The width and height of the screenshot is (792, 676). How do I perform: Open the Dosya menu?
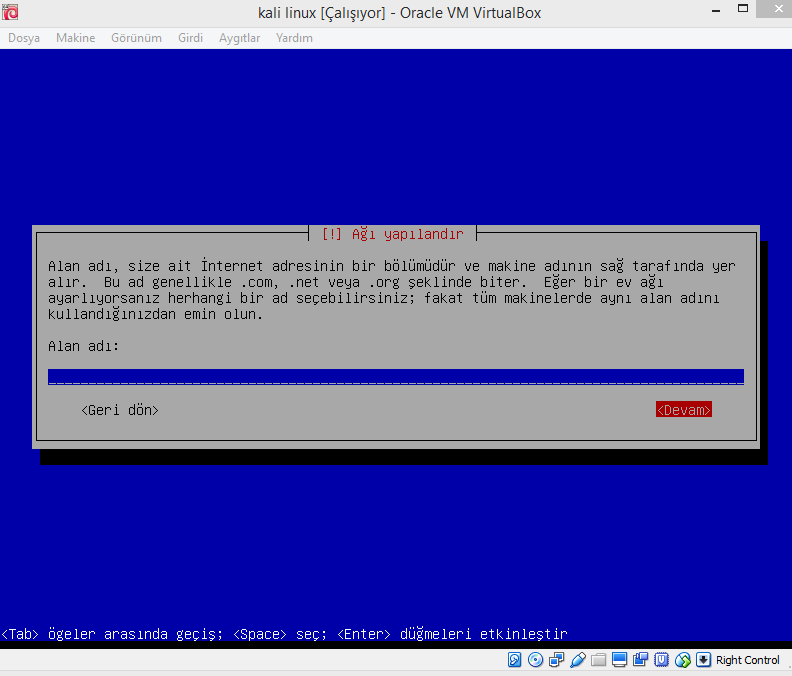click(24, 38)
